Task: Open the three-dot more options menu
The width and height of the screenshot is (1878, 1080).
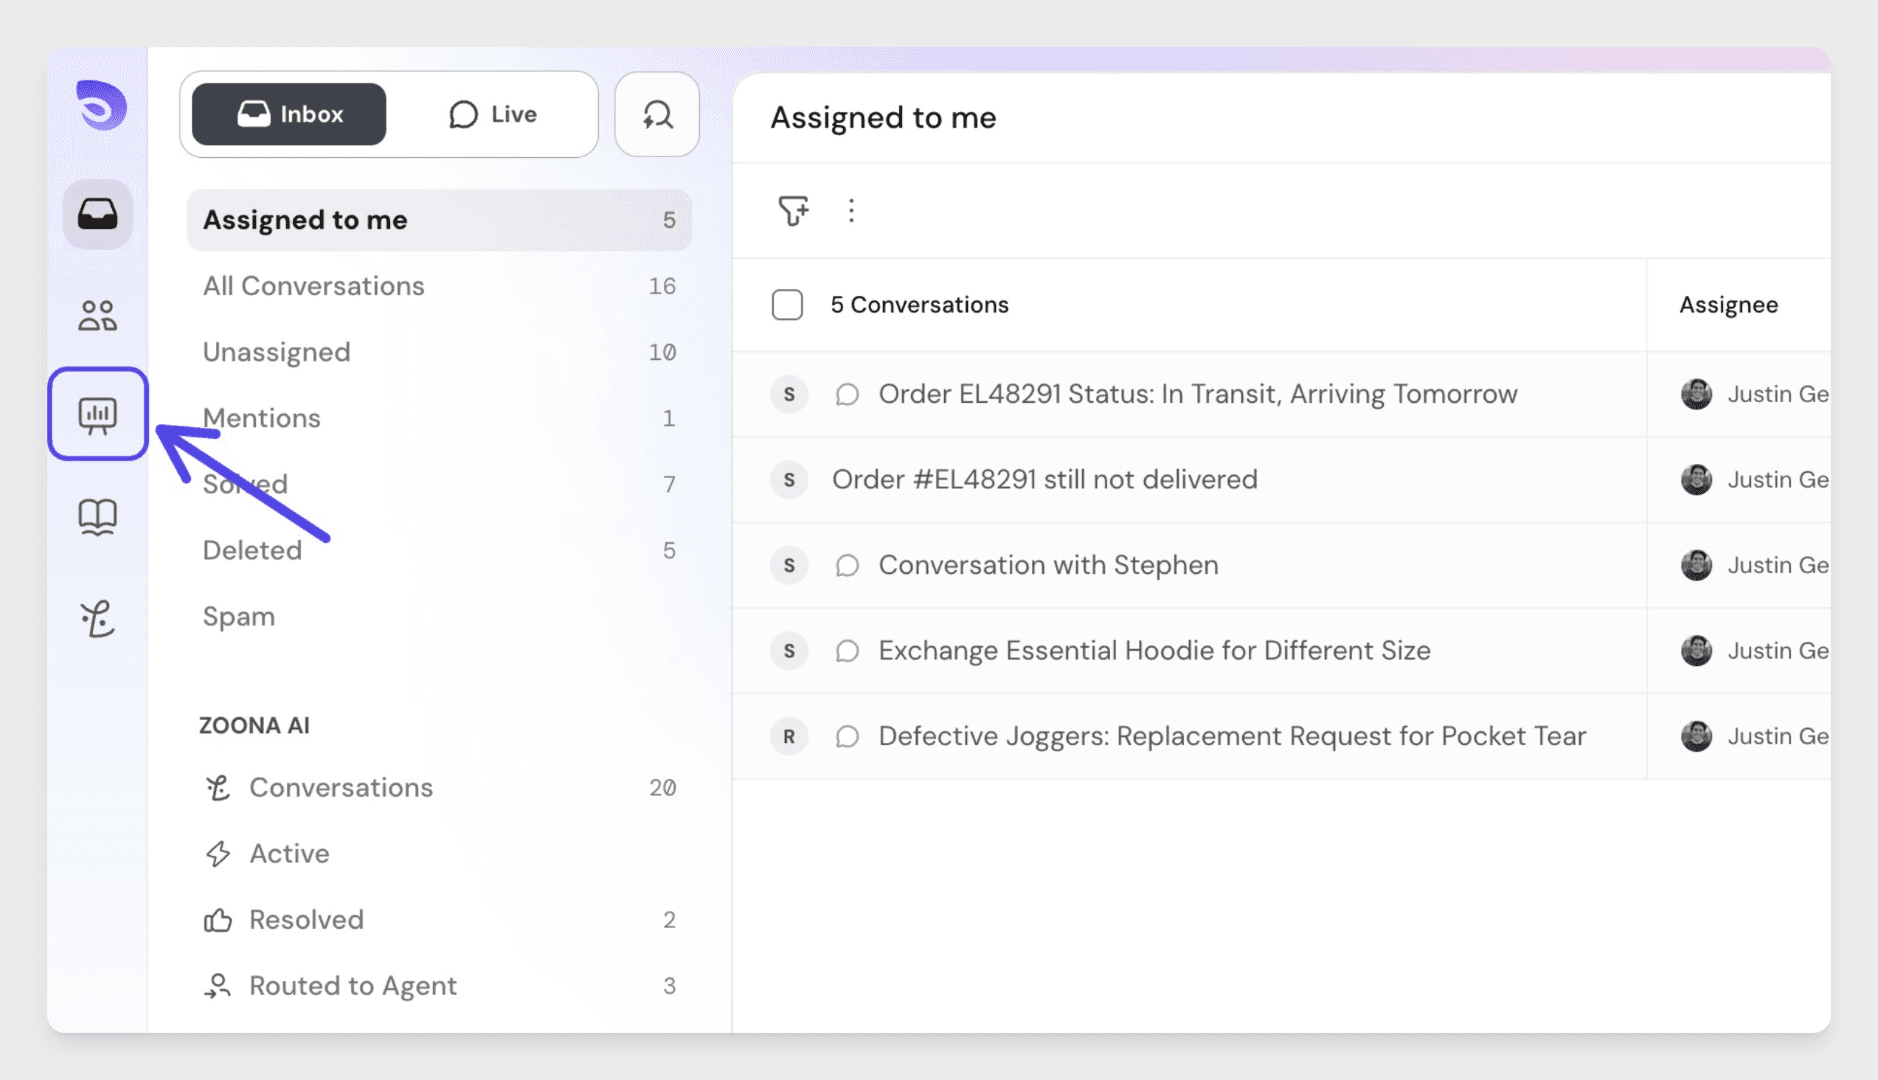Action: tap(851, 211)
